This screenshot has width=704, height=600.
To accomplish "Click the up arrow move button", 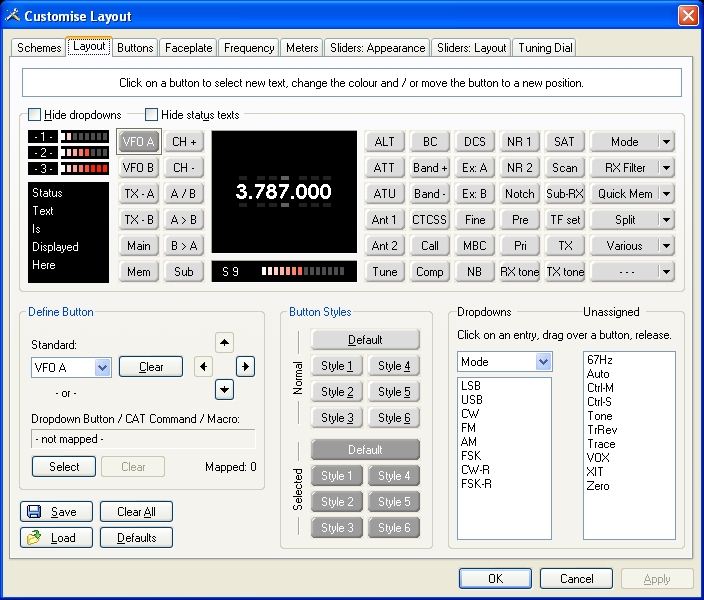I will point(224,343).
